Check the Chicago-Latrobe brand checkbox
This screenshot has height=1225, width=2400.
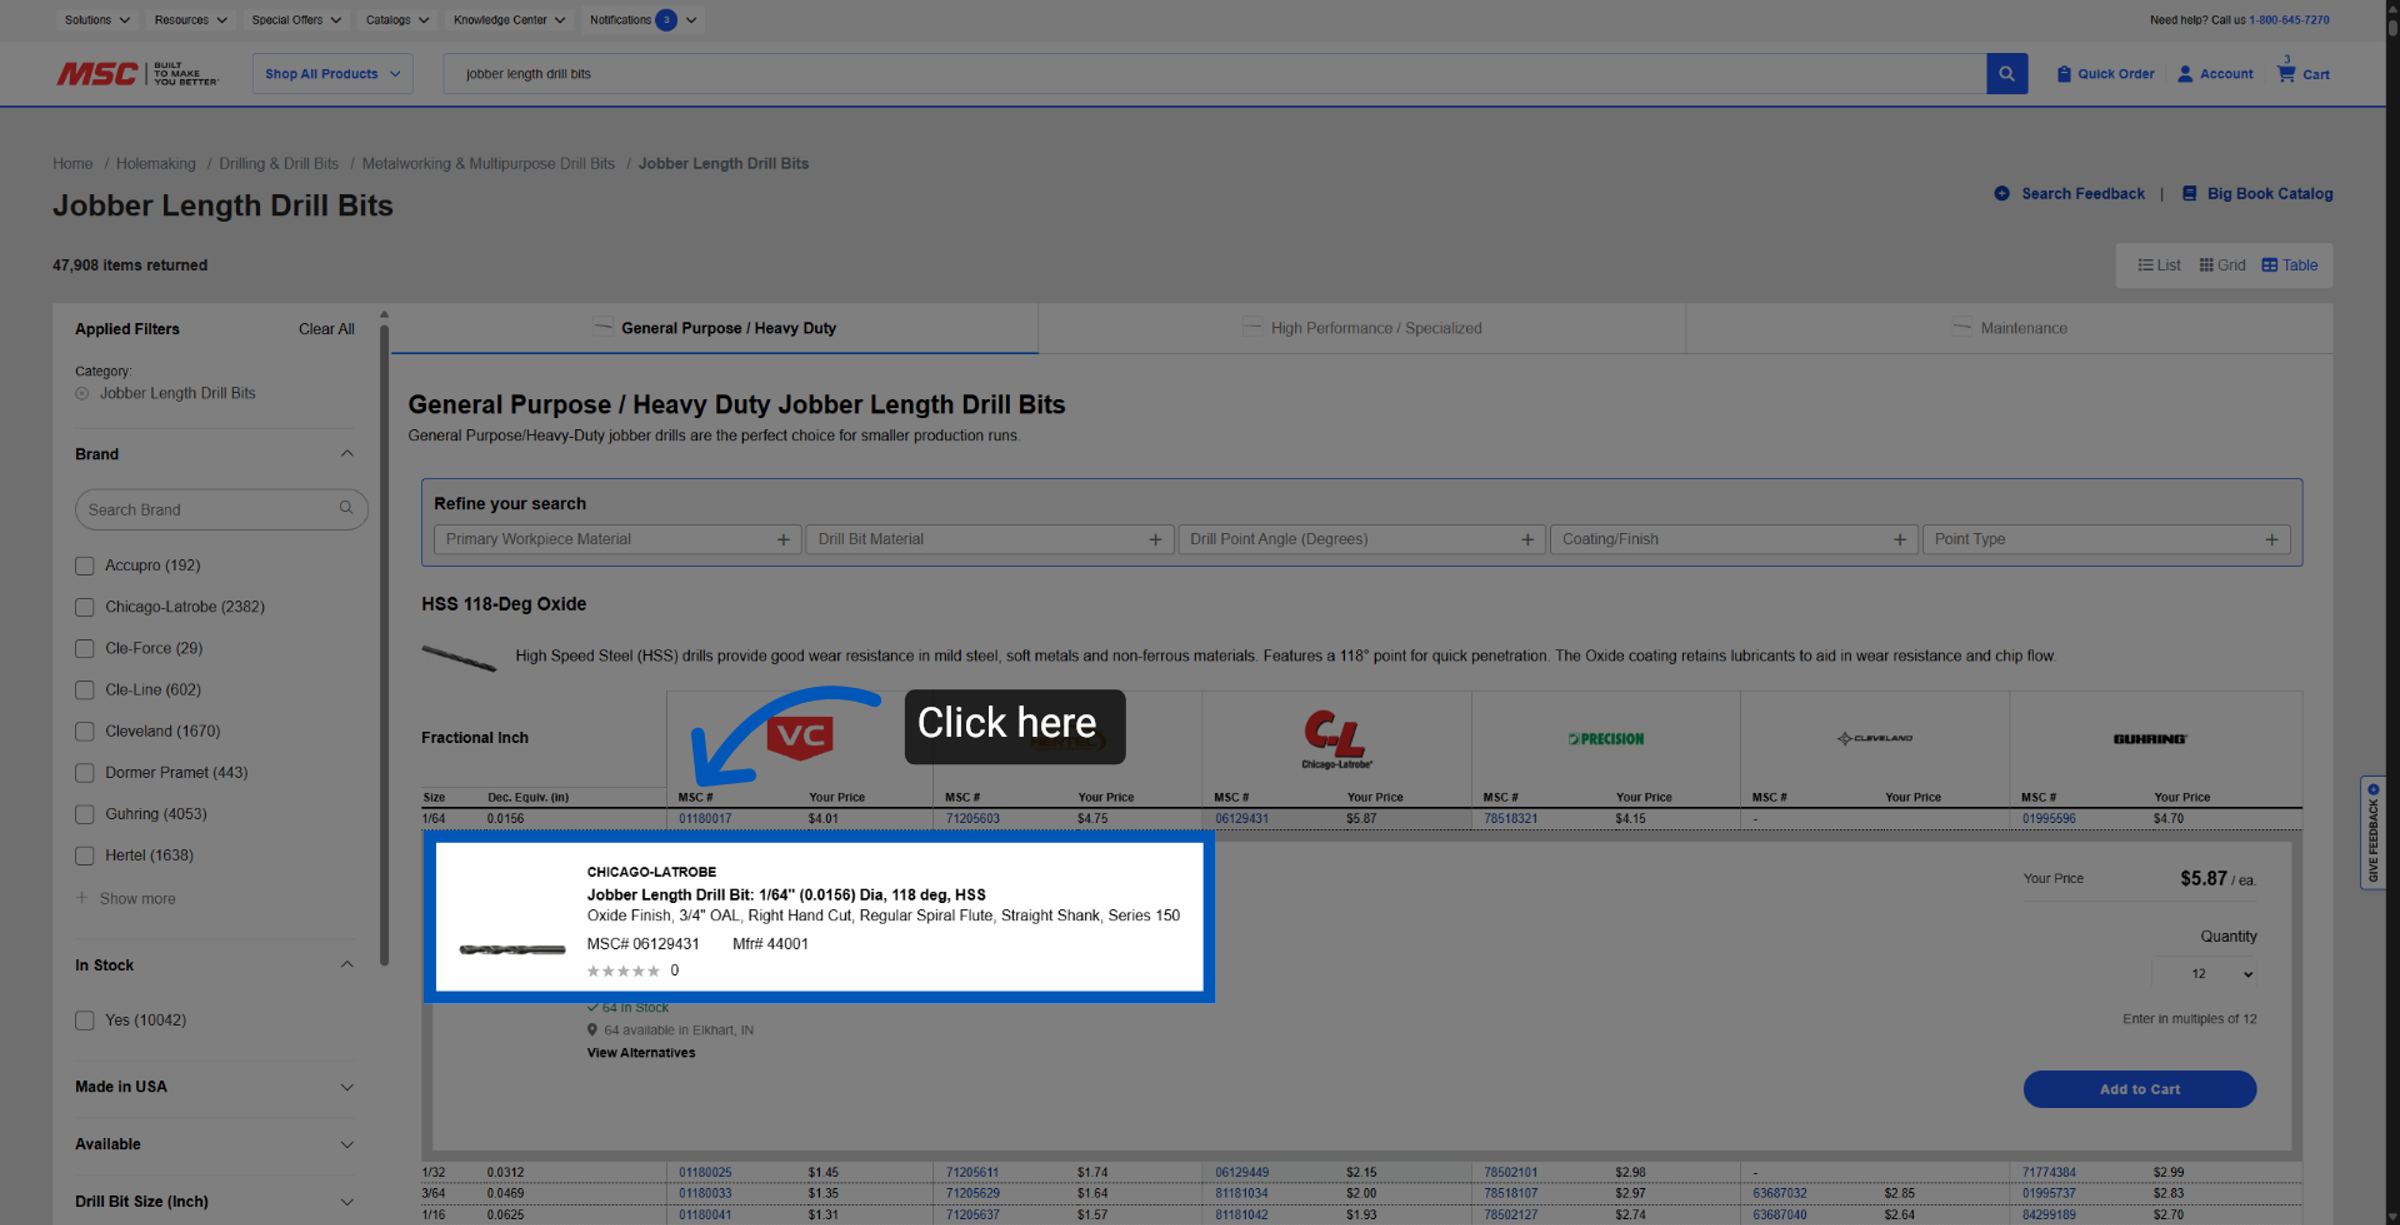pyautogui.click(x=85, y=607)
